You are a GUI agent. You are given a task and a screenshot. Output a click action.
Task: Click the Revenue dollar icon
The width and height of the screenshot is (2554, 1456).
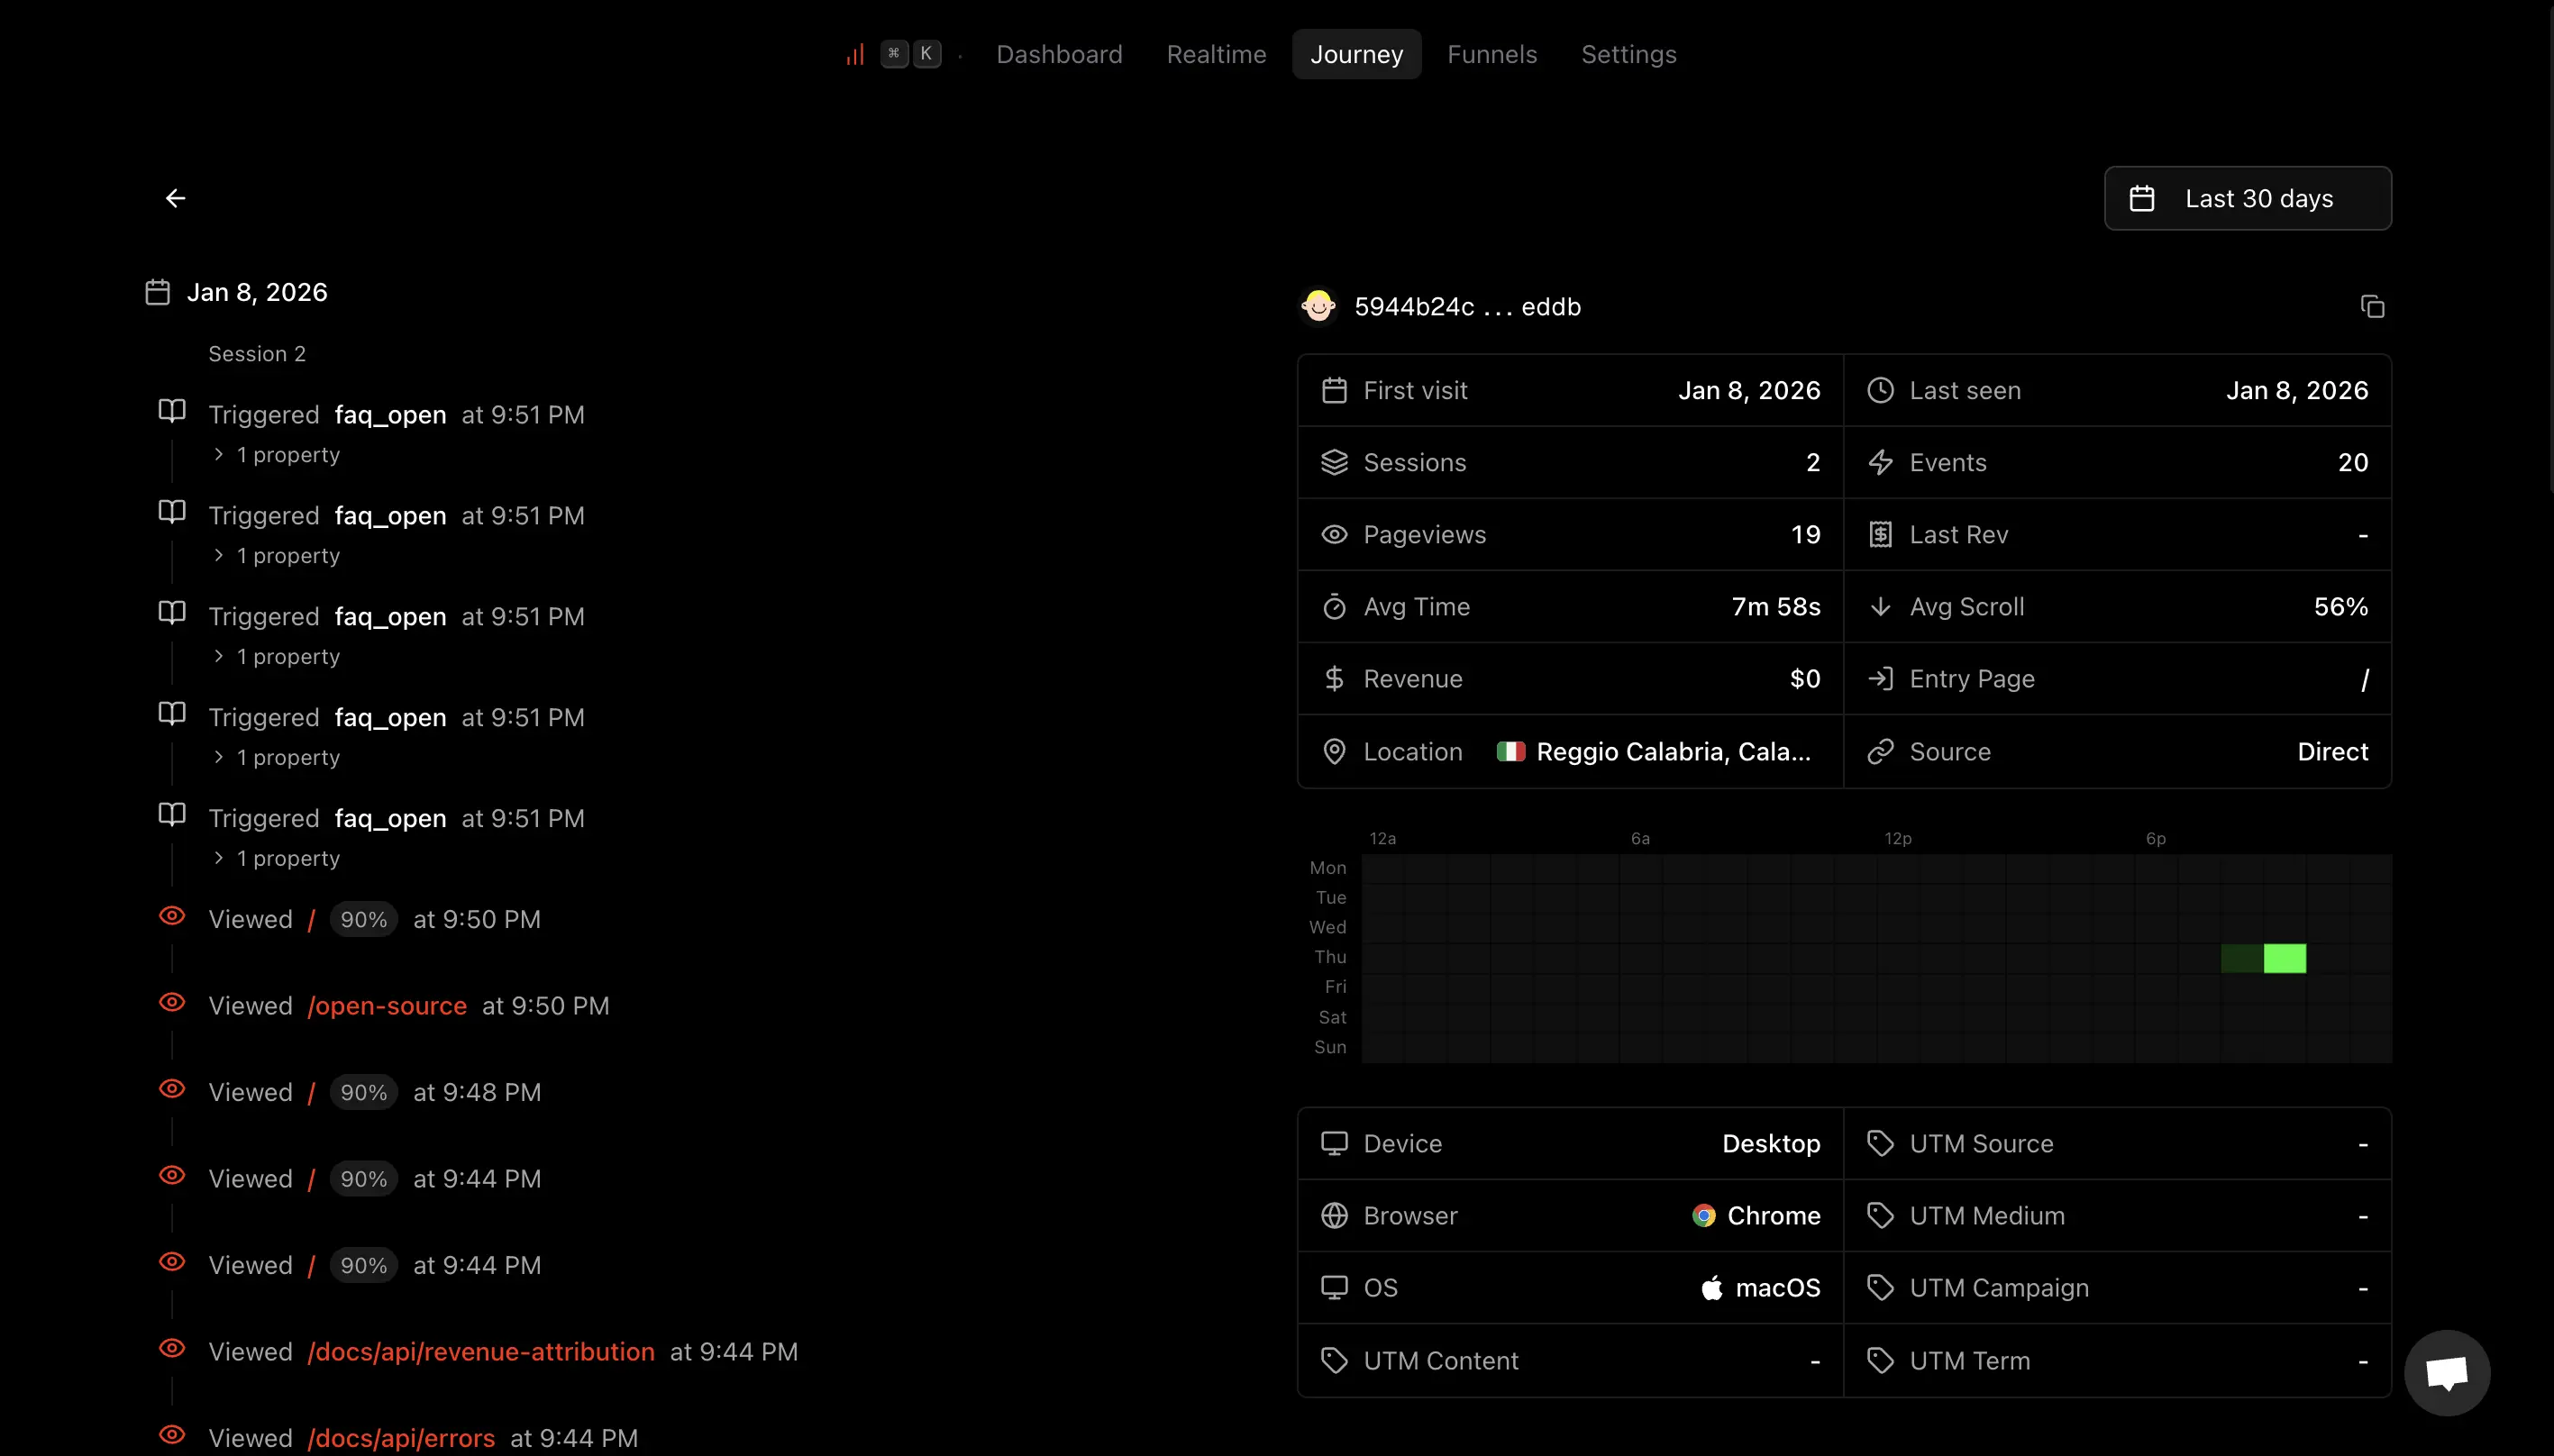coord(1334,678)
